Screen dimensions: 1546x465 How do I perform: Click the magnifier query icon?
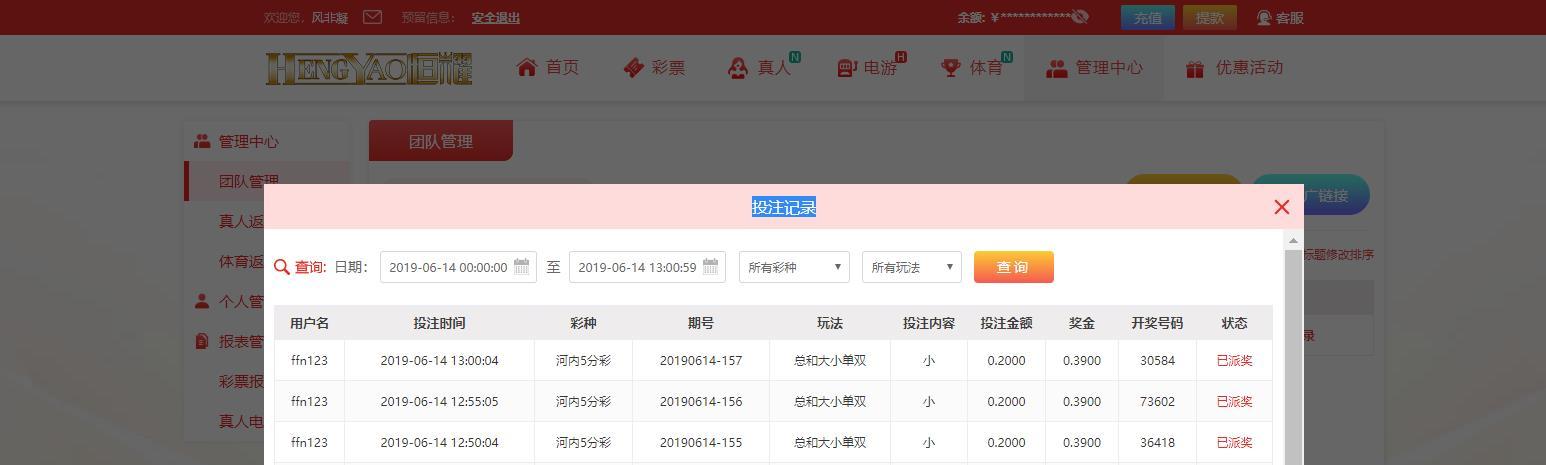click(282, 267)
